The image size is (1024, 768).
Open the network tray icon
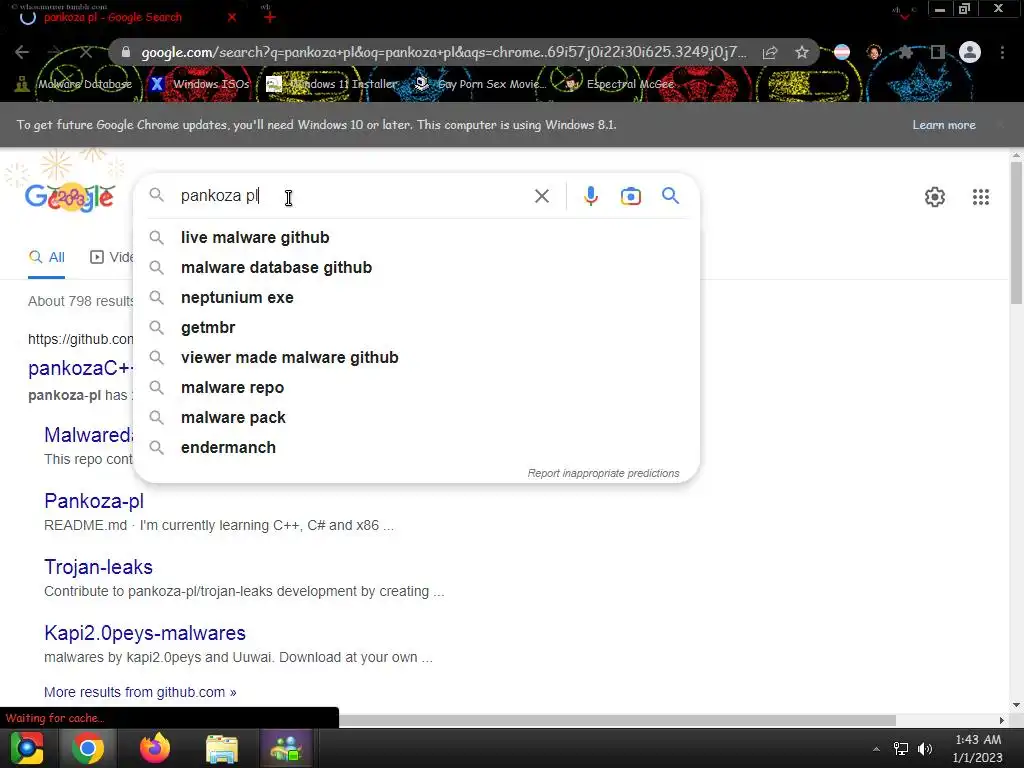[x=901, y=749]
